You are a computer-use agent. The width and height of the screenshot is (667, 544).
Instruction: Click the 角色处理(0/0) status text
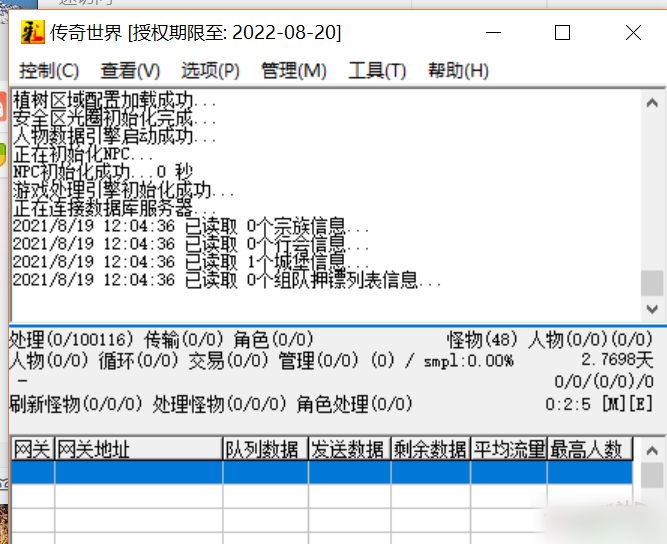355,404
